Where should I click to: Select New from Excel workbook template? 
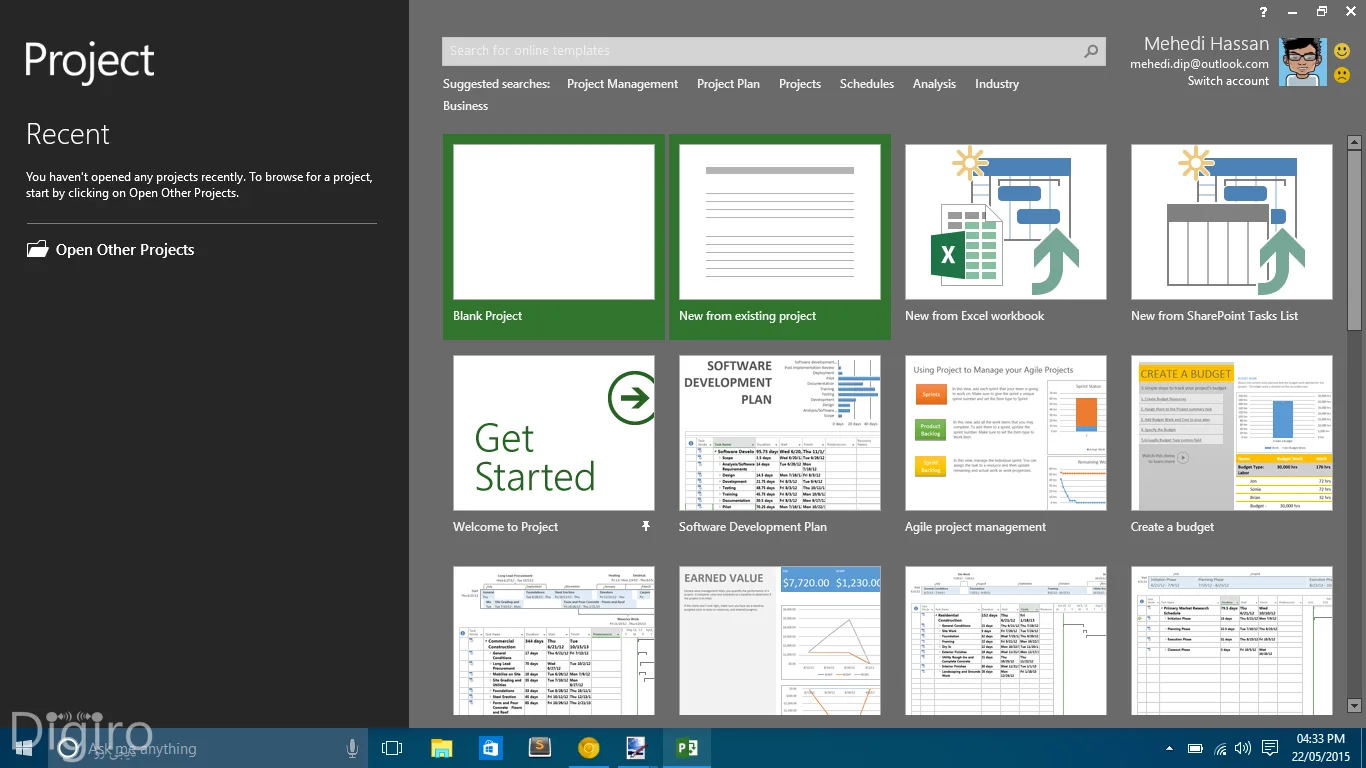(x=1006, y=237)
